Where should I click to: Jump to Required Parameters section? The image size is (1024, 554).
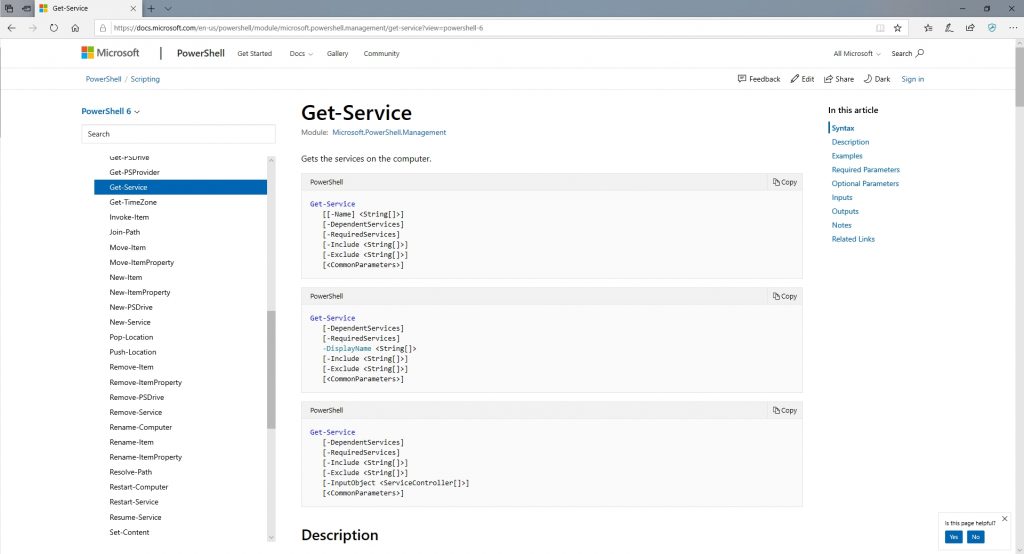pos(865,170)
